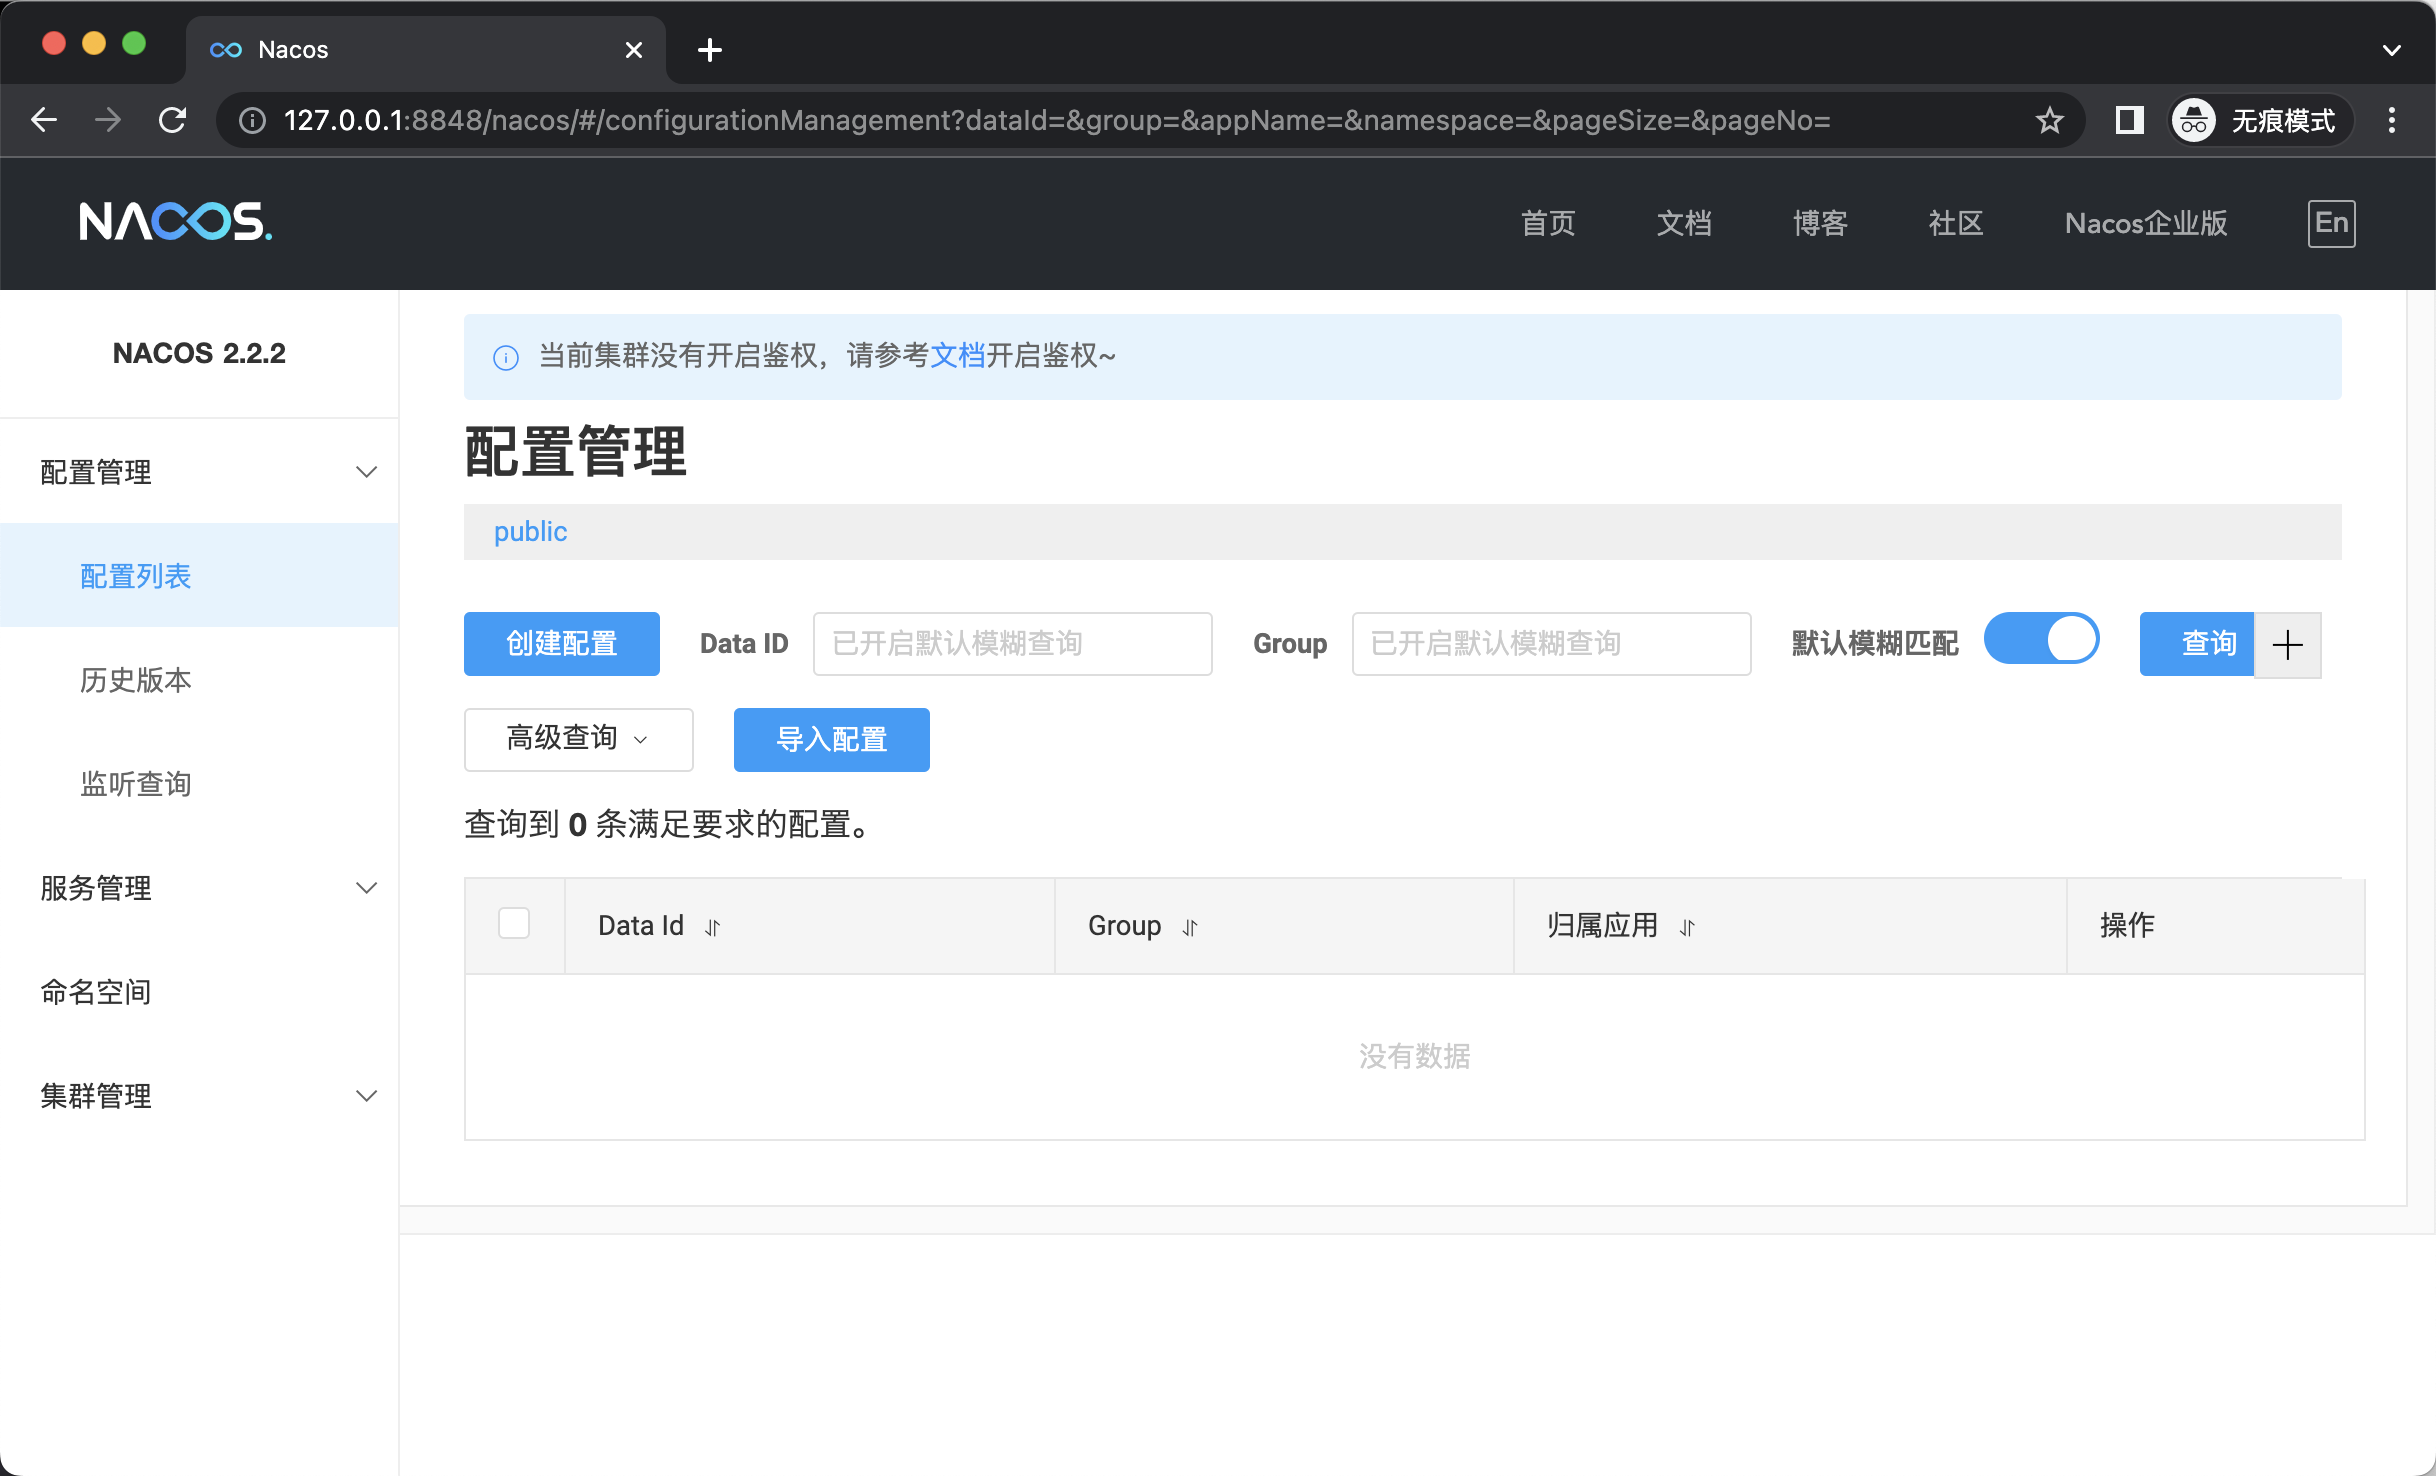Go to 命名空间 in the sidebar
2436x1476 pixels.
coord(96,992)
